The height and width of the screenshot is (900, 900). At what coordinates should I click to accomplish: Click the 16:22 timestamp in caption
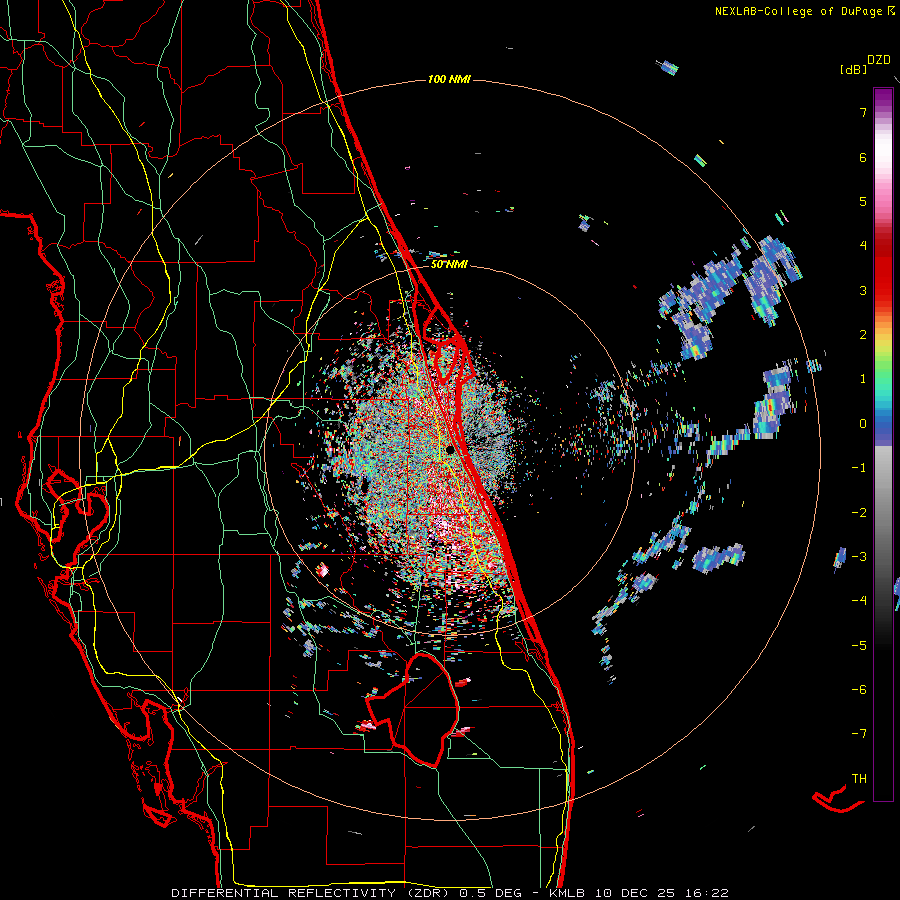(x=708, y=893)
